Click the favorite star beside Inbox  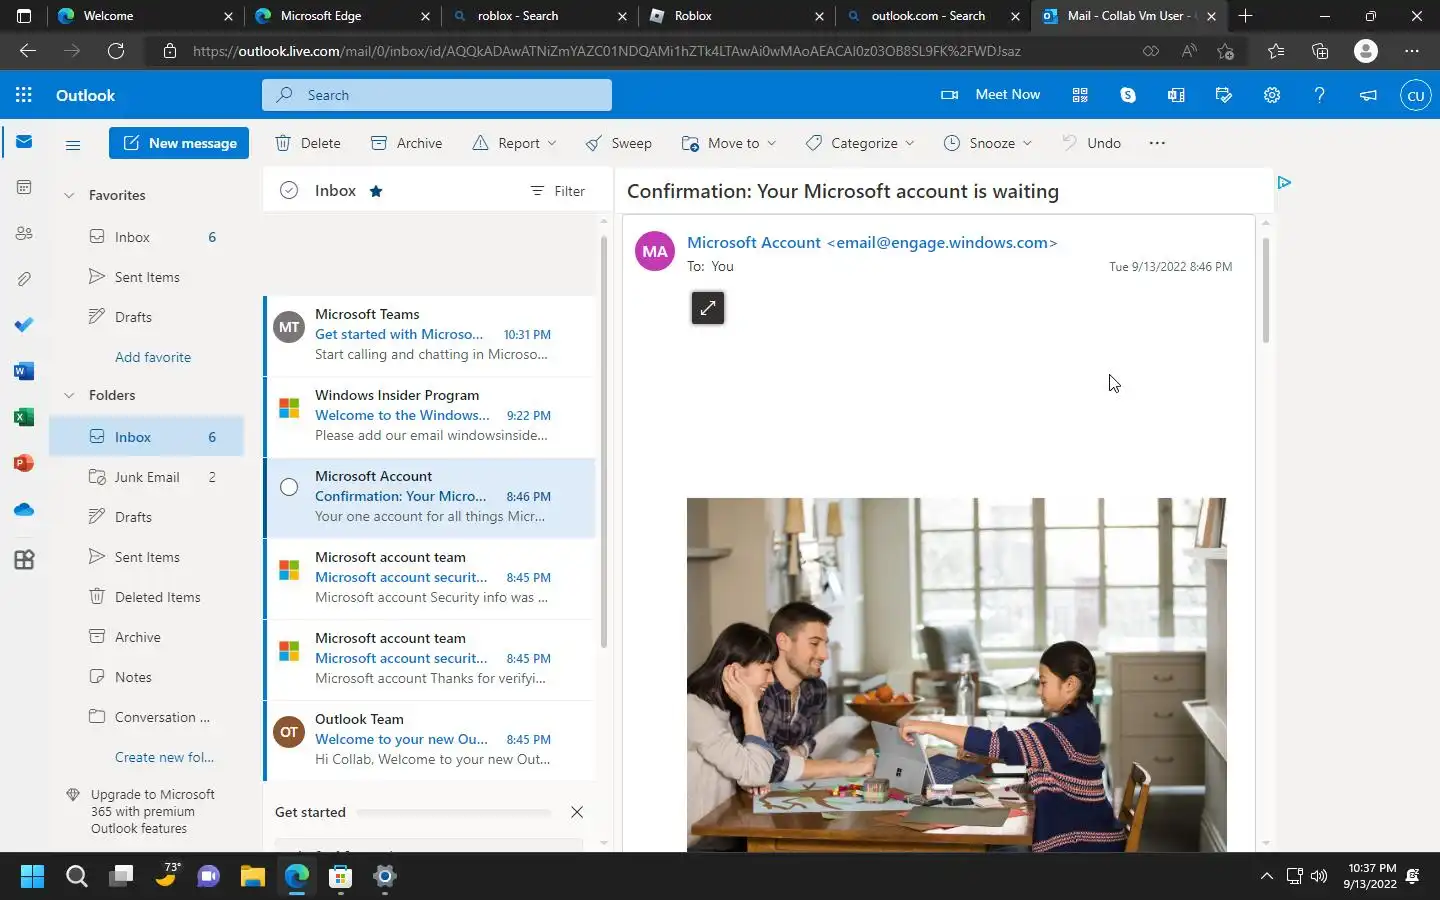376,191
